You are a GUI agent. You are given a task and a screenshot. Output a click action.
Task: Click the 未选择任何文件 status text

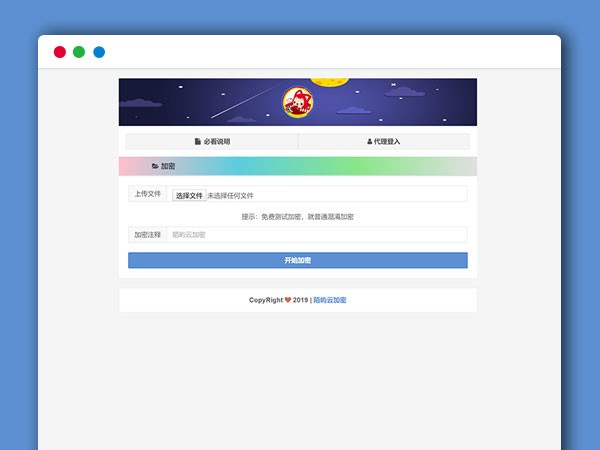click(231, 196)
